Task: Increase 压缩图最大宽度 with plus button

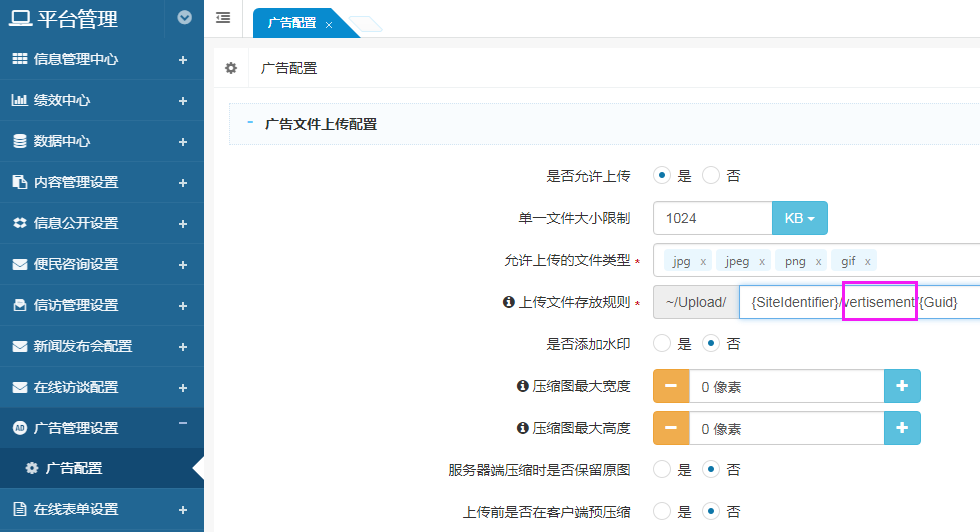Action: coord(902,386)
